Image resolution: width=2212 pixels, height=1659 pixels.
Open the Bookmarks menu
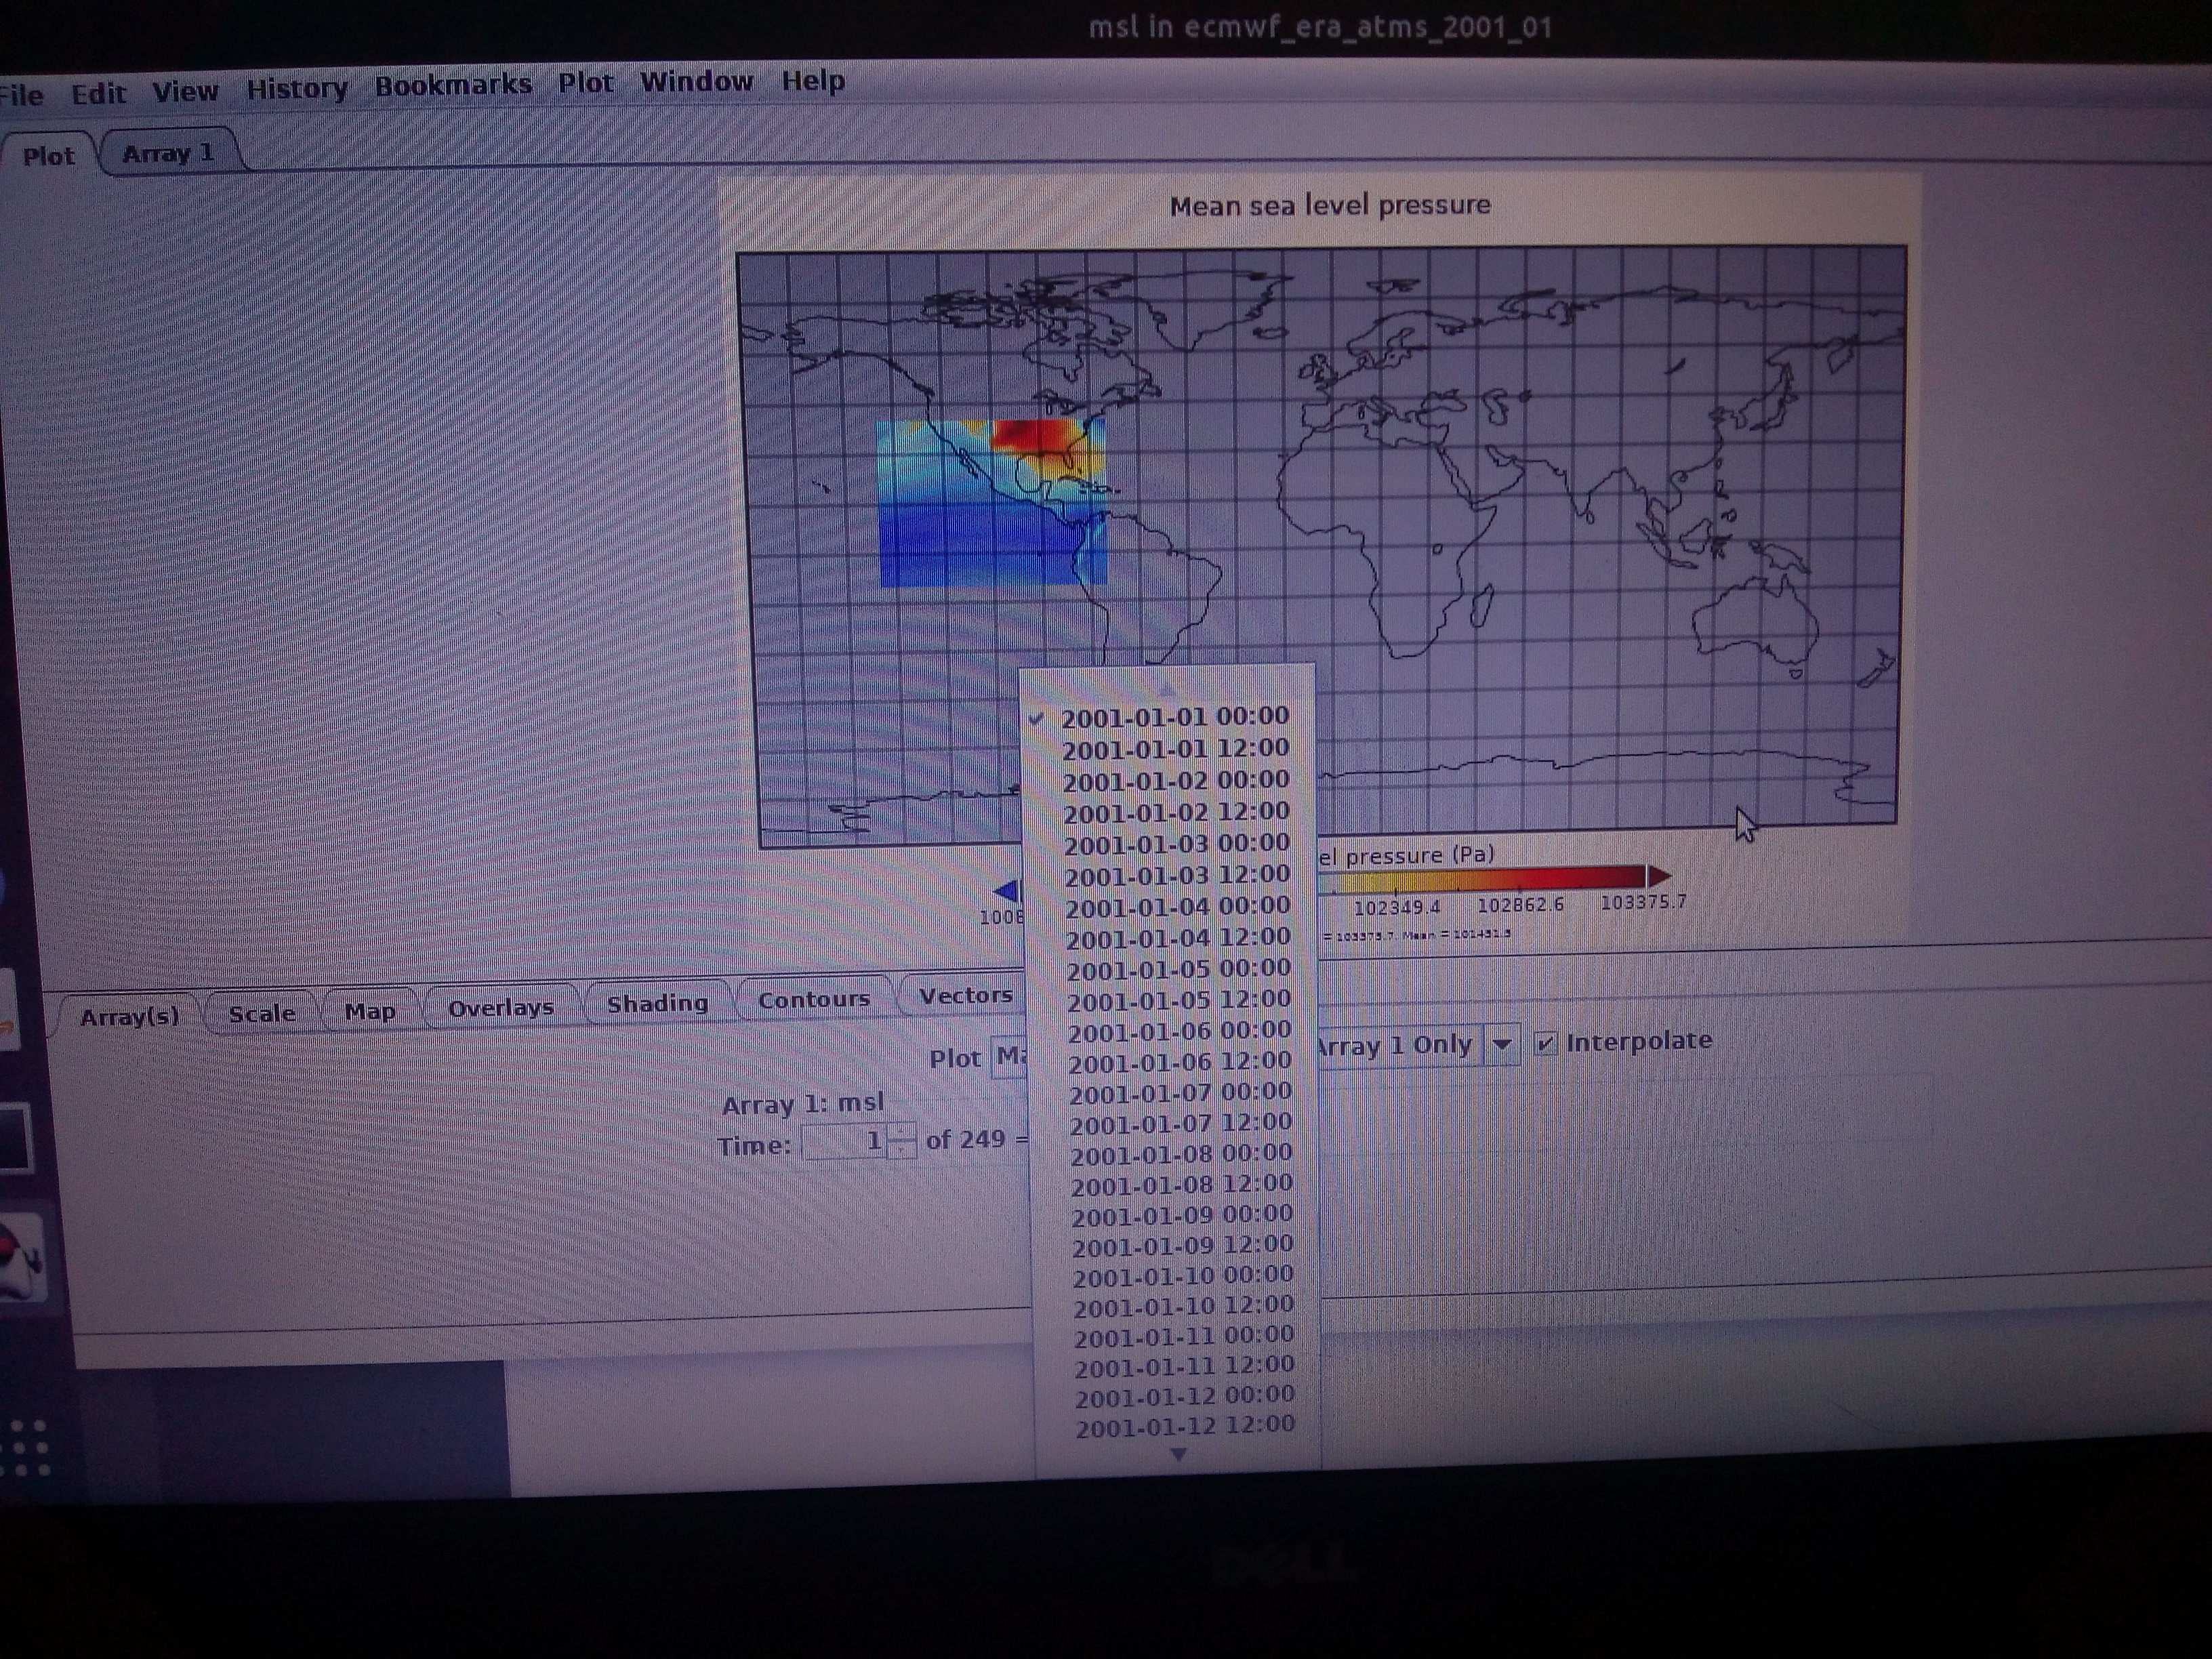pyautogui.click(x=453, y=86)
